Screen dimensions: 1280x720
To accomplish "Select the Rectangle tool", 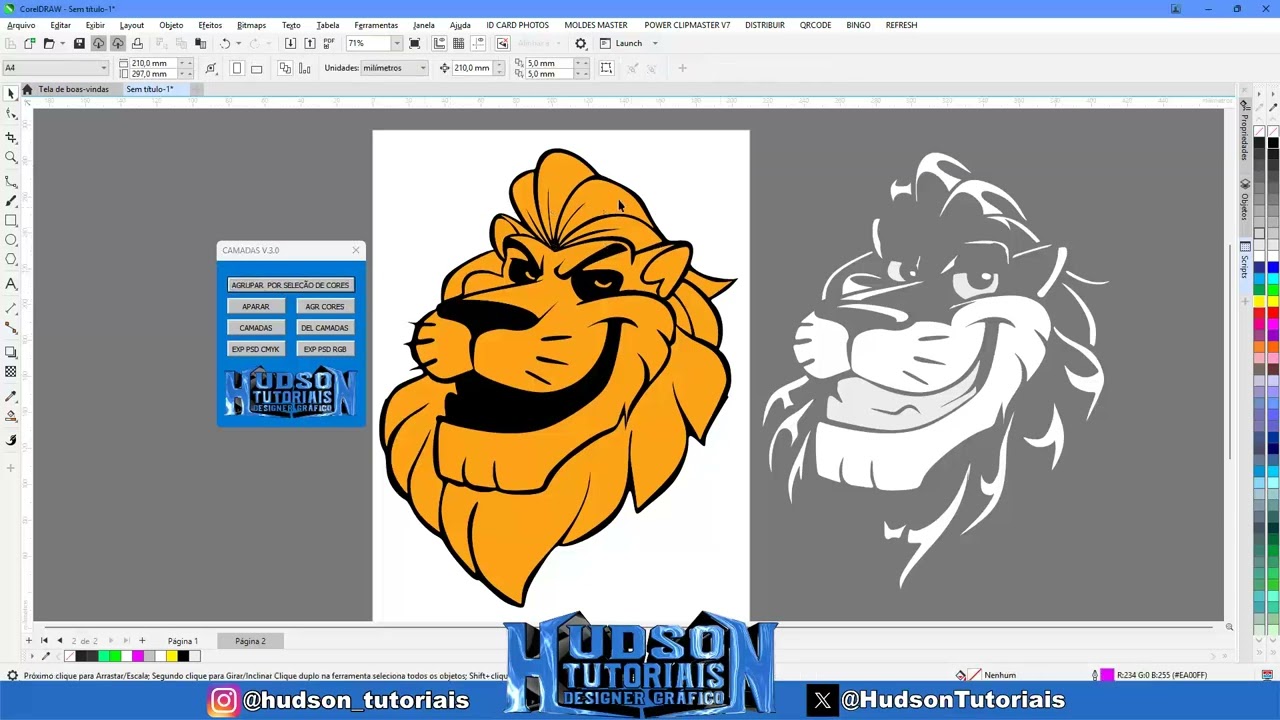I will pos(11,220).
